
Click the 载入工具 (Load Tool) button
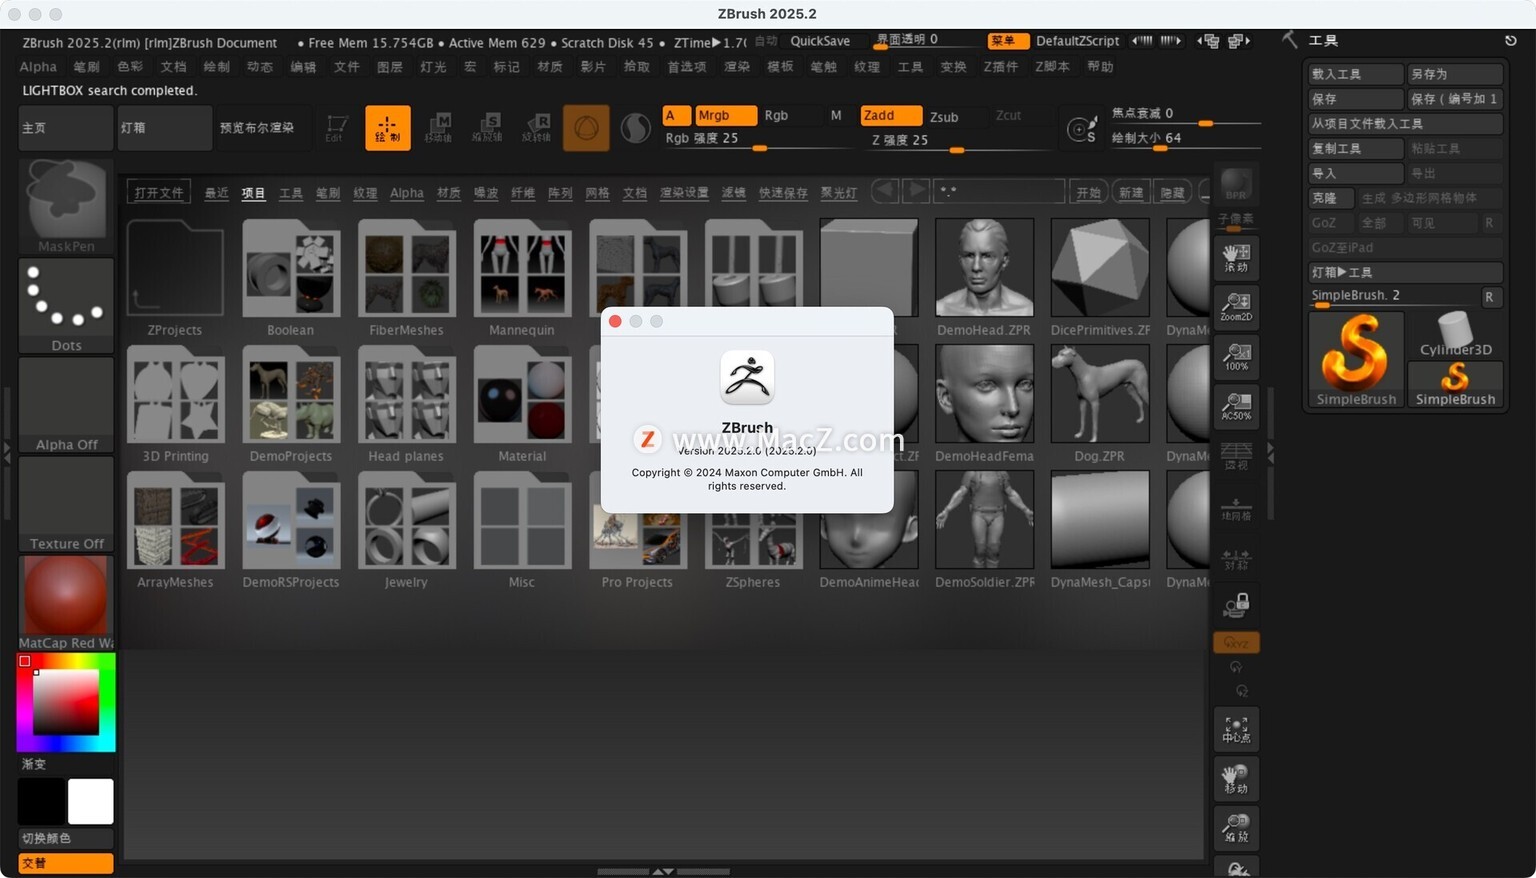click(x=1356, y=74)
